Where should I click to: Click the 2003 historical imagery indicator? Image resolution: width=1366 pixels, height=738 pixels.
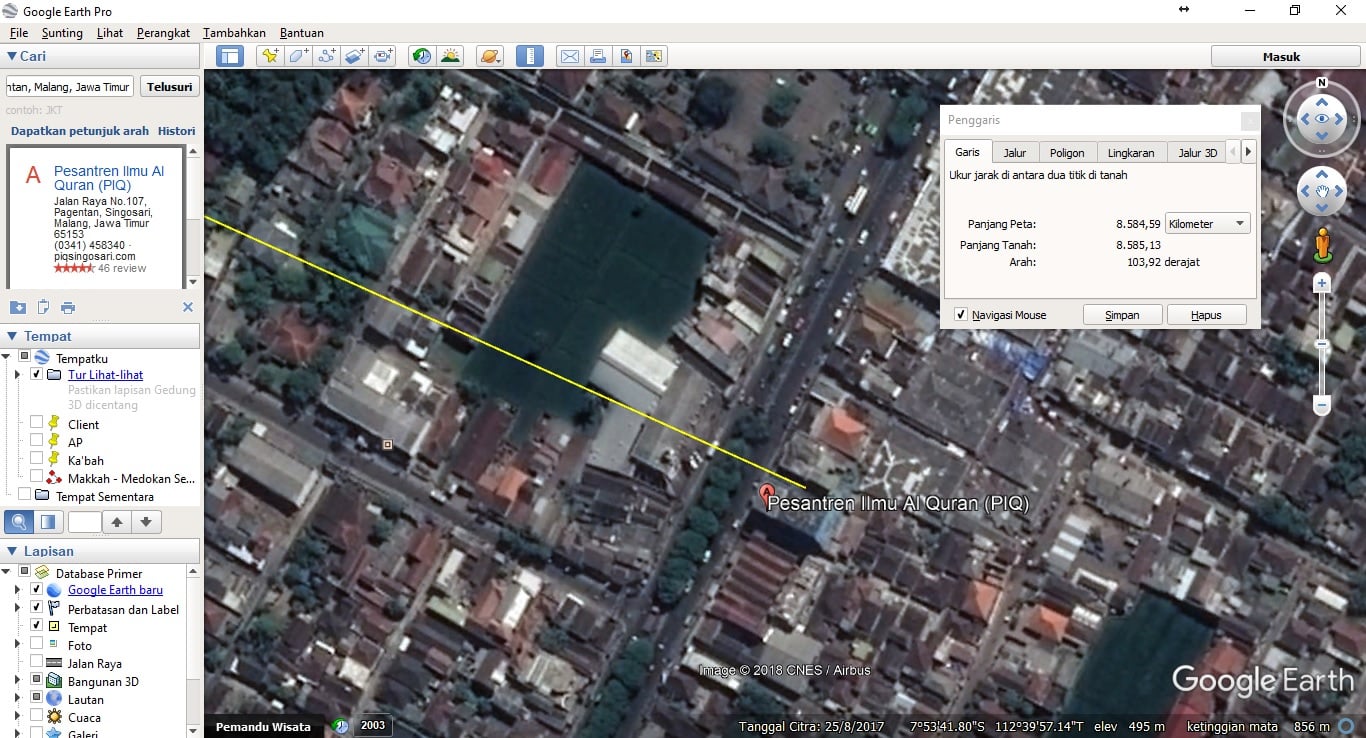pos(372,726)
